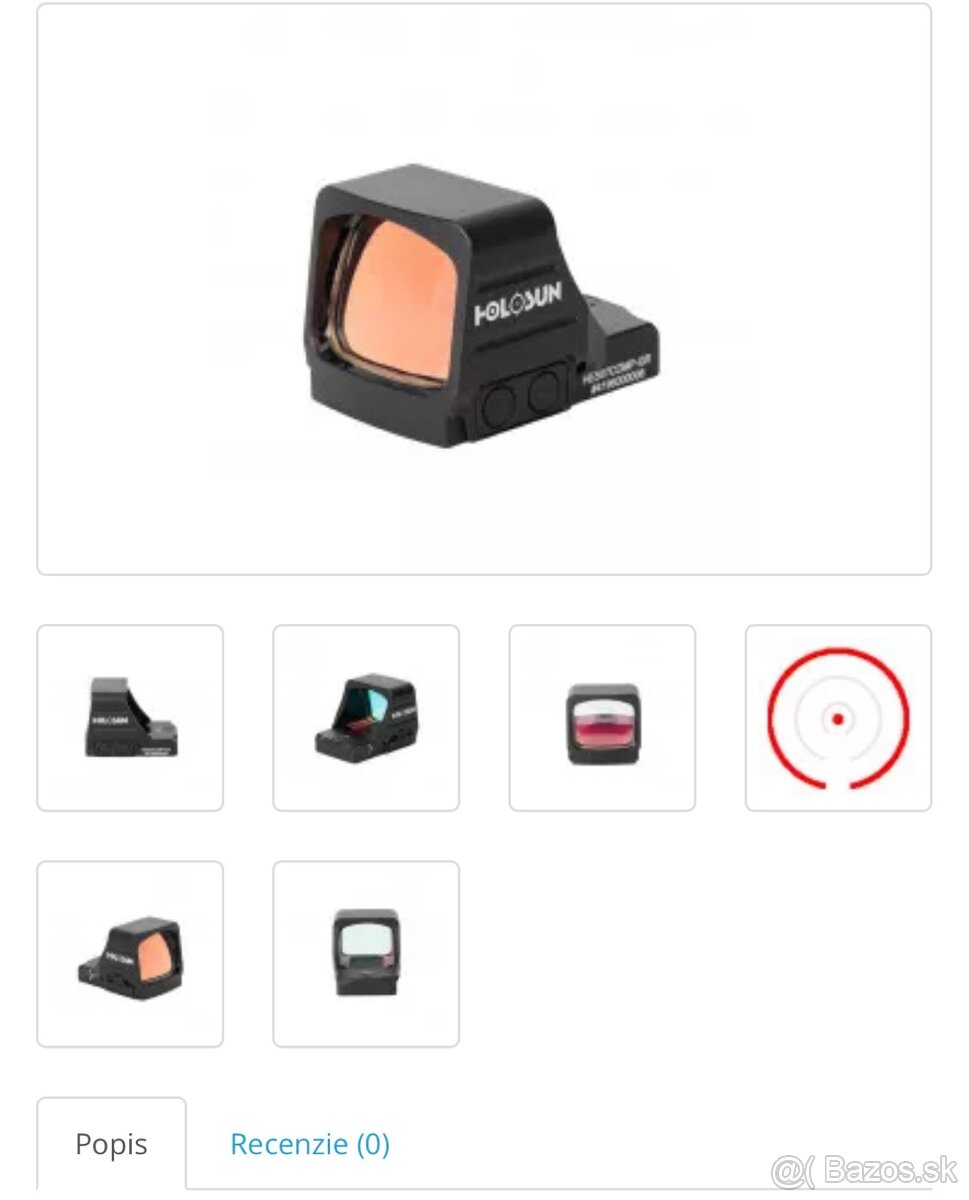Open the Recenzie (0) tab
Screen dimensions: 969x1200
(x=310, y=1144)
